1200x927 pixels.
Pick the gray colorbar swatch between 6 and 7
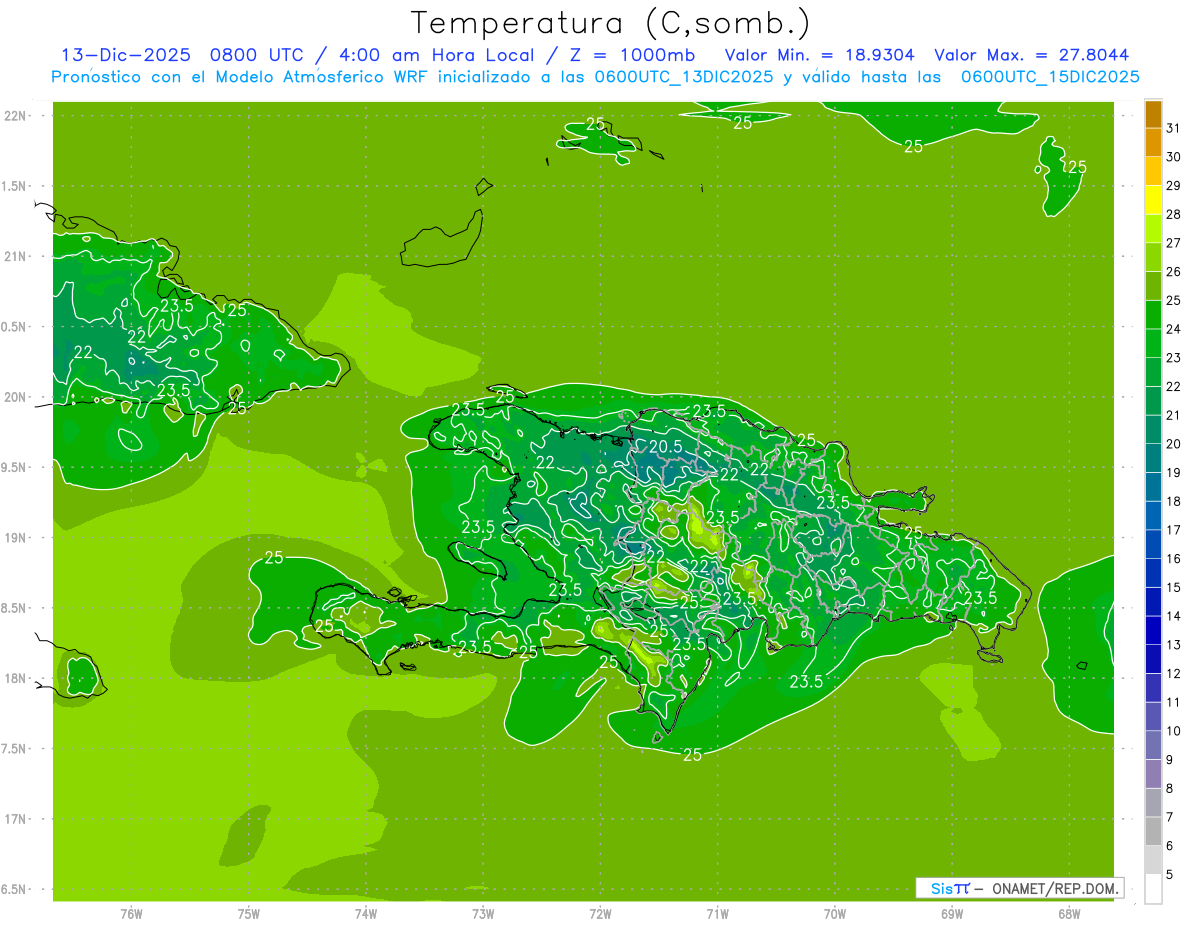[x=1153, y=831]
